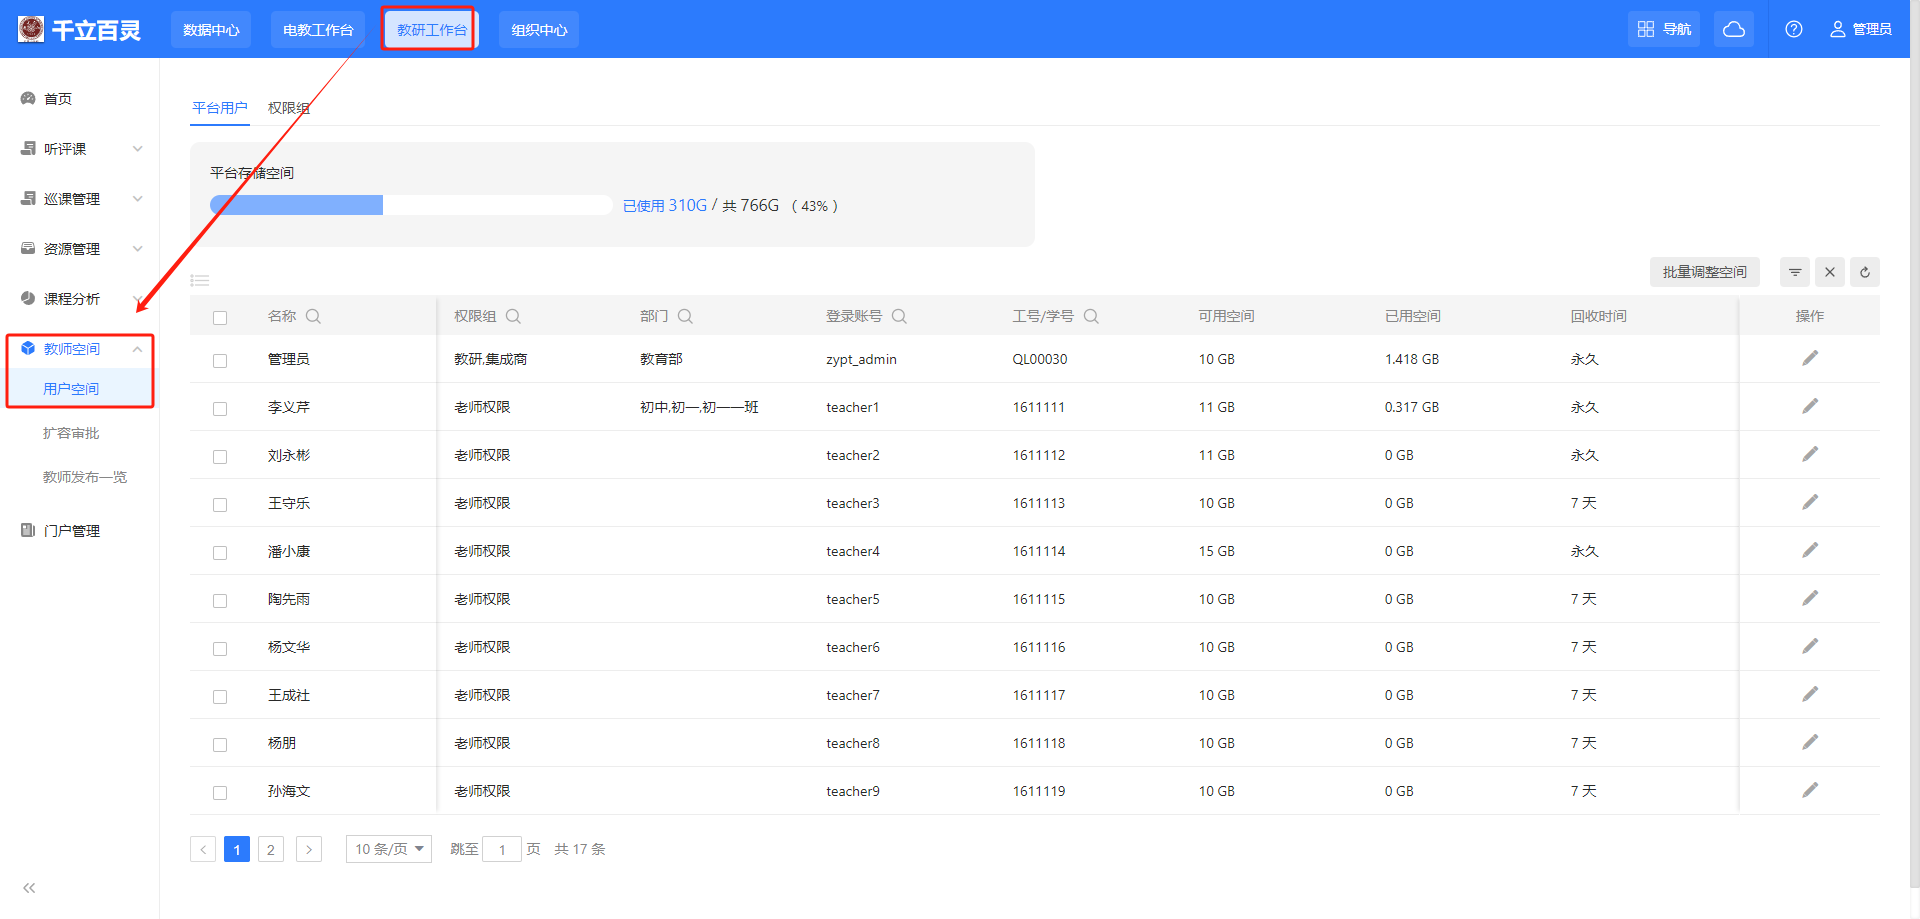Click the filter icon above the table

(1795, 272)
